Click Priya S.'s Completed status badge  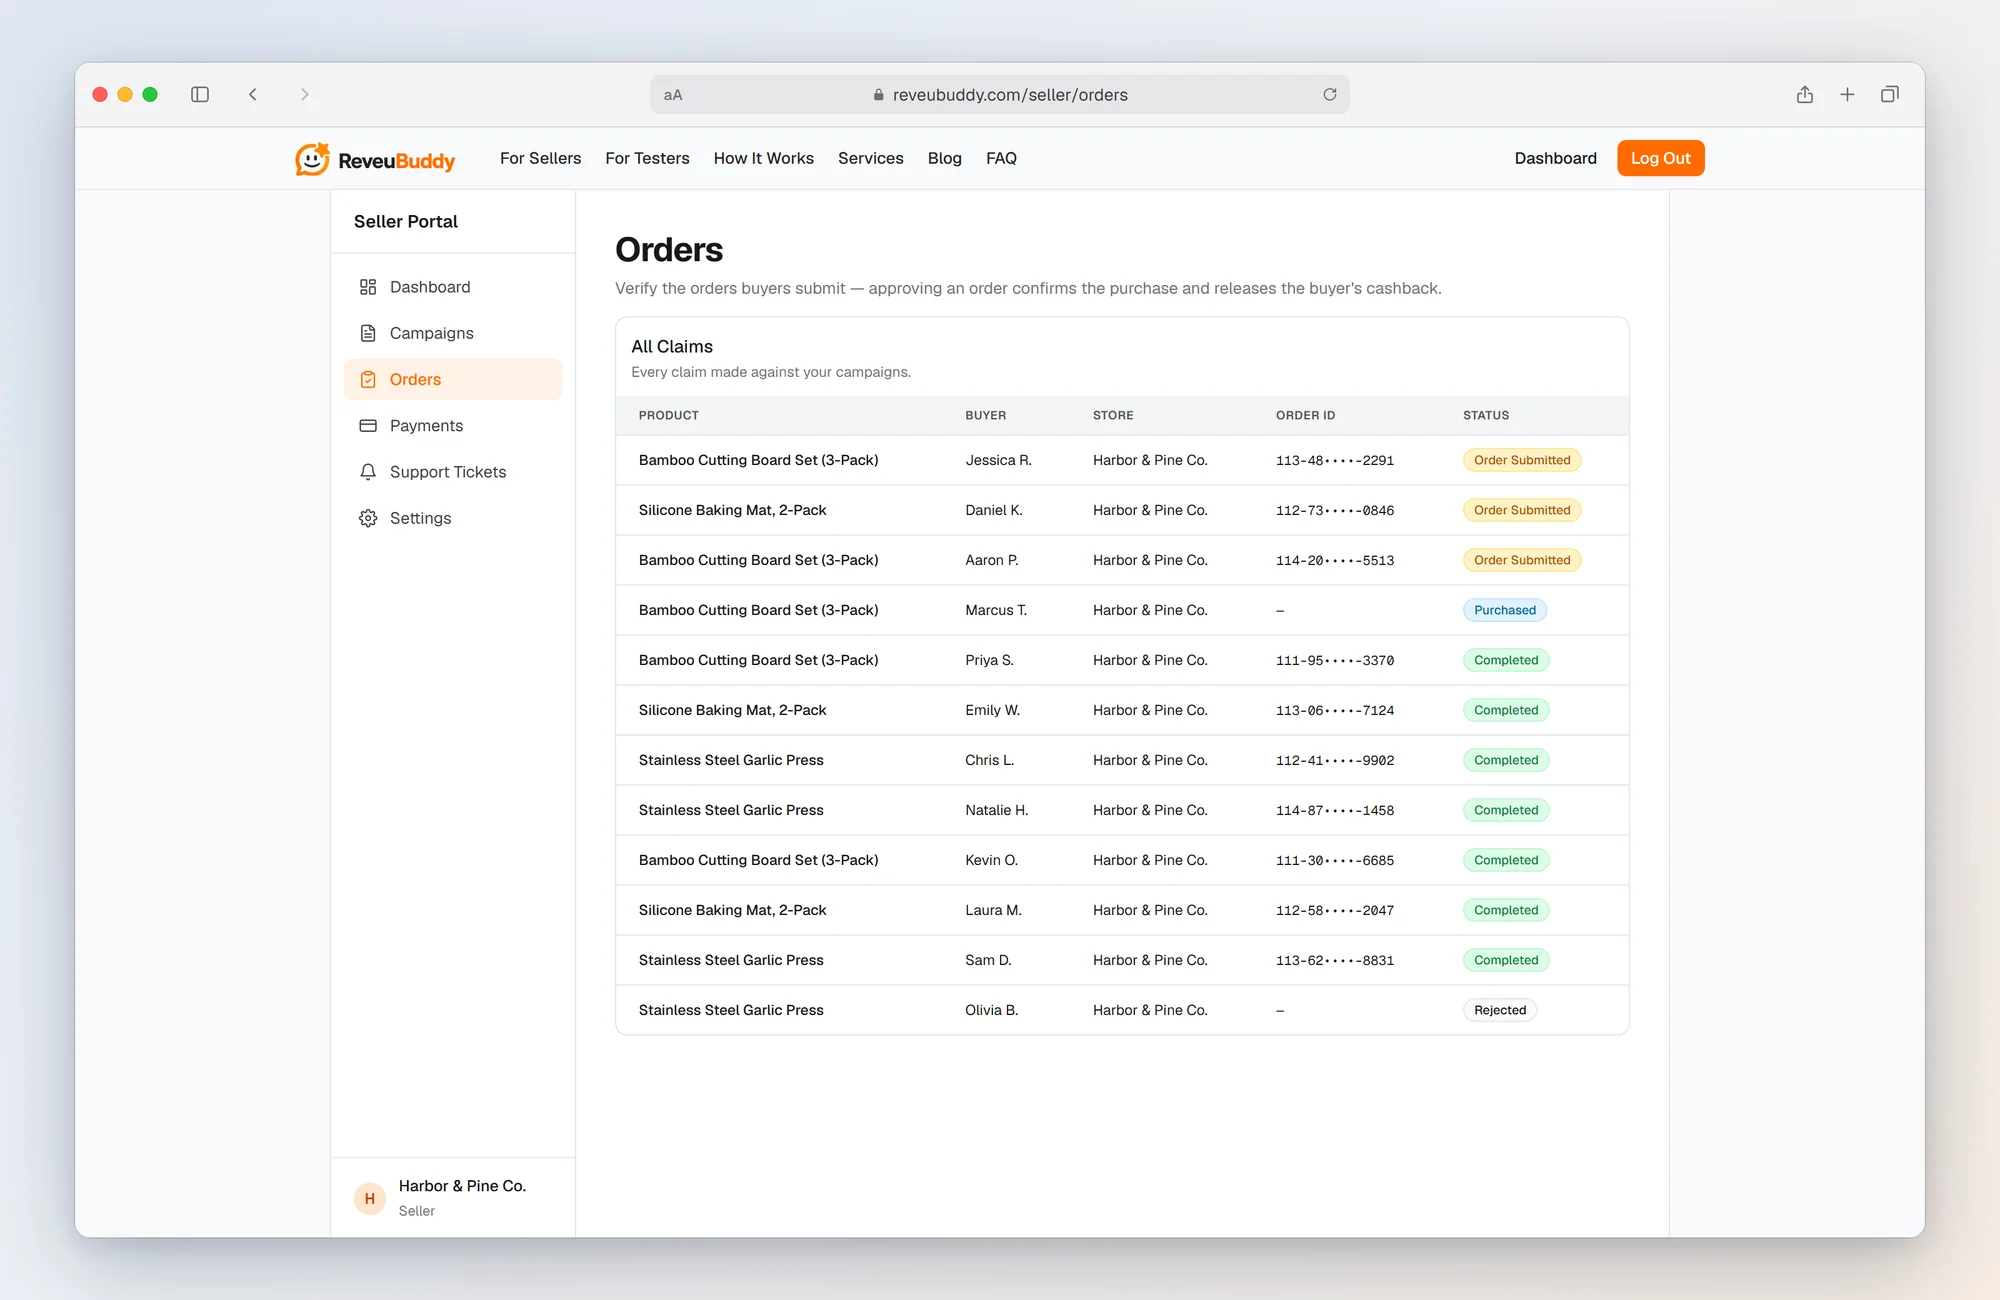click(x=1506, y=660)
